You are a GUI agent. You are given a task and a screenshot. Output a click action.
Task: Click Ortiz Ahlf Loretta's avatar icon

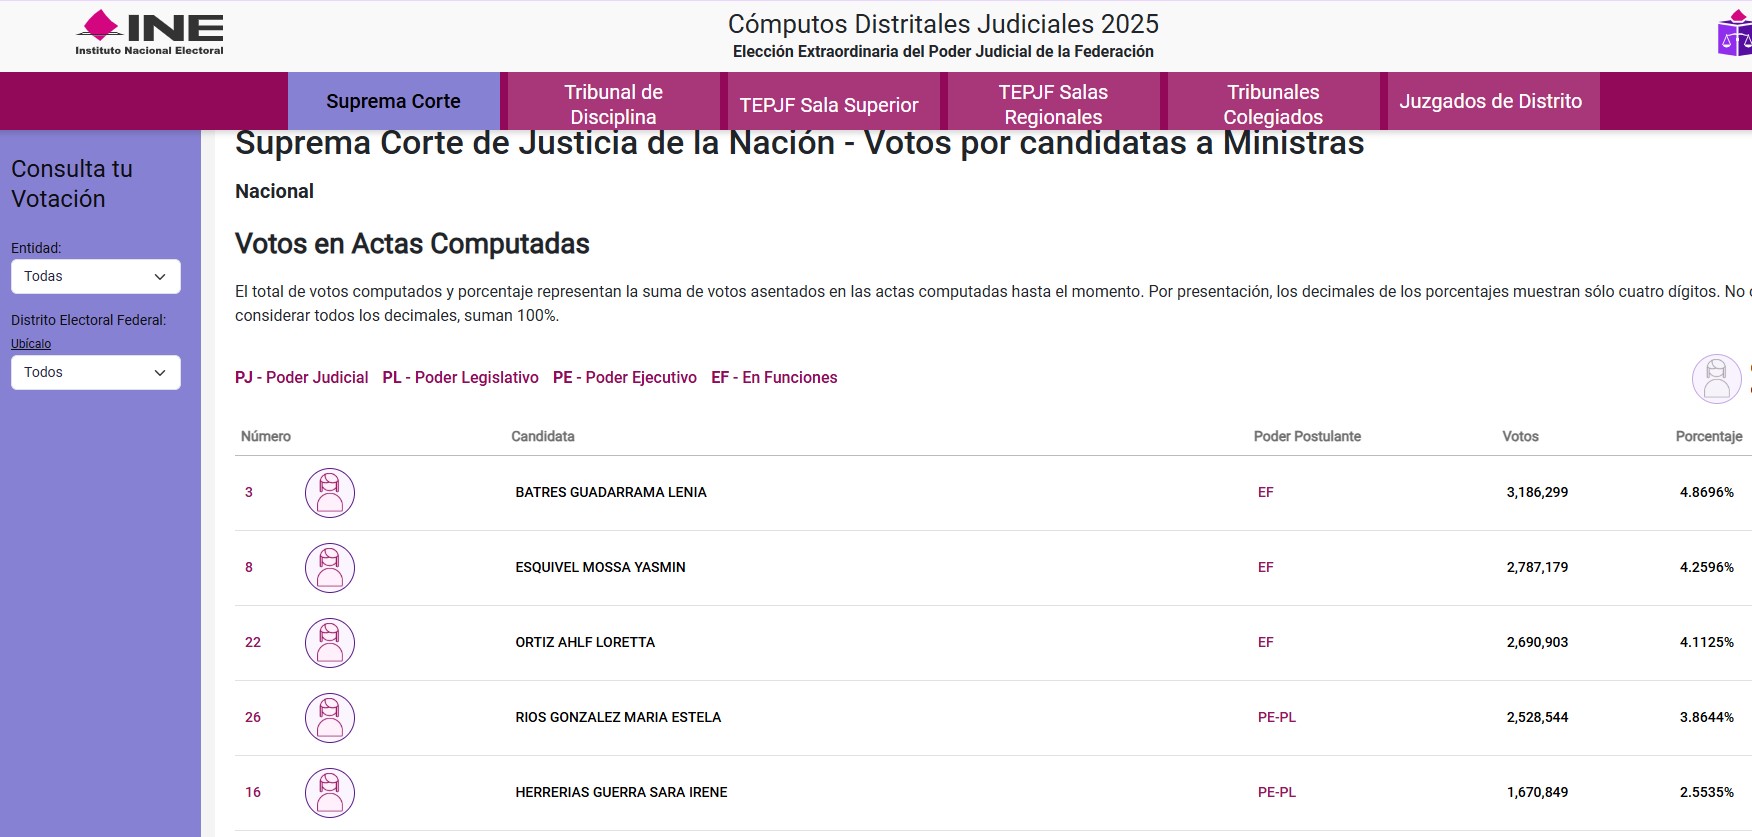pos(330,643)
